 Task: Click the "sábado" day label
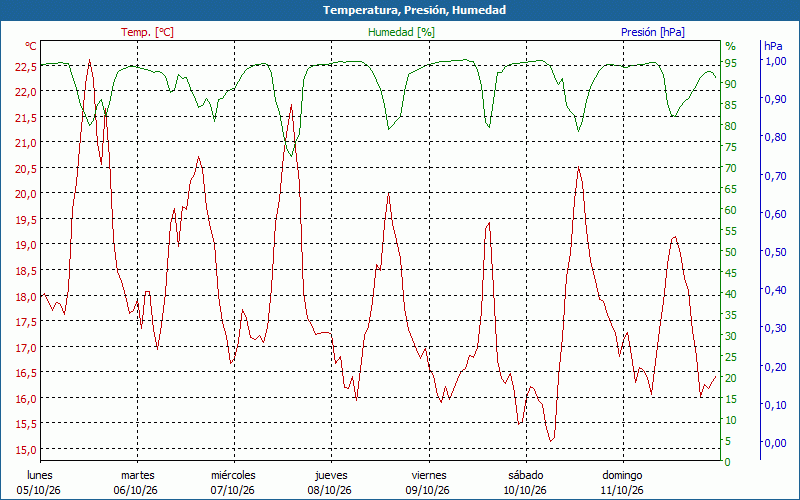526,475
